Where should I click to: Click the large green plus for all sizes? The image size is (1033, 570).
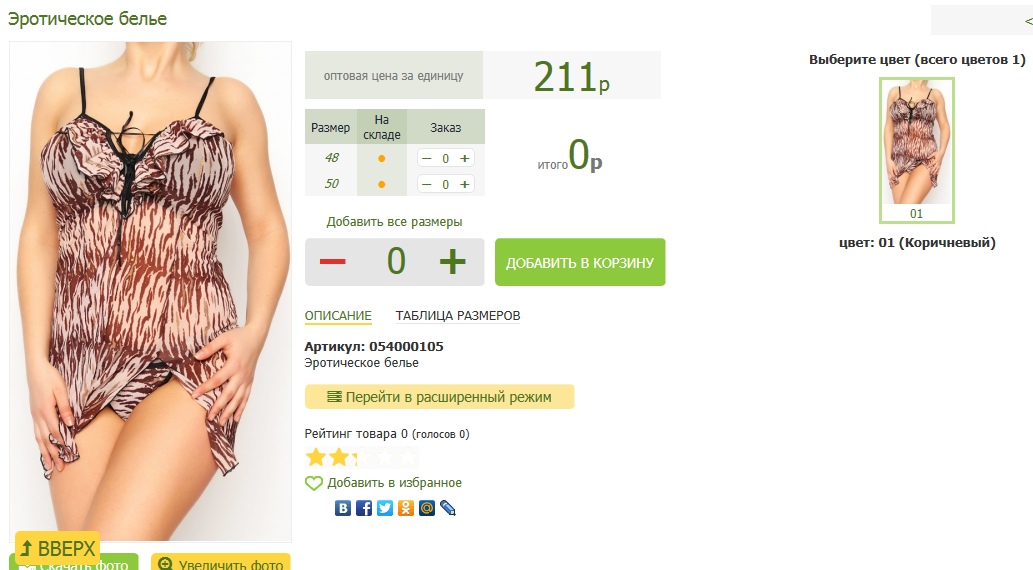click(453, 262)
